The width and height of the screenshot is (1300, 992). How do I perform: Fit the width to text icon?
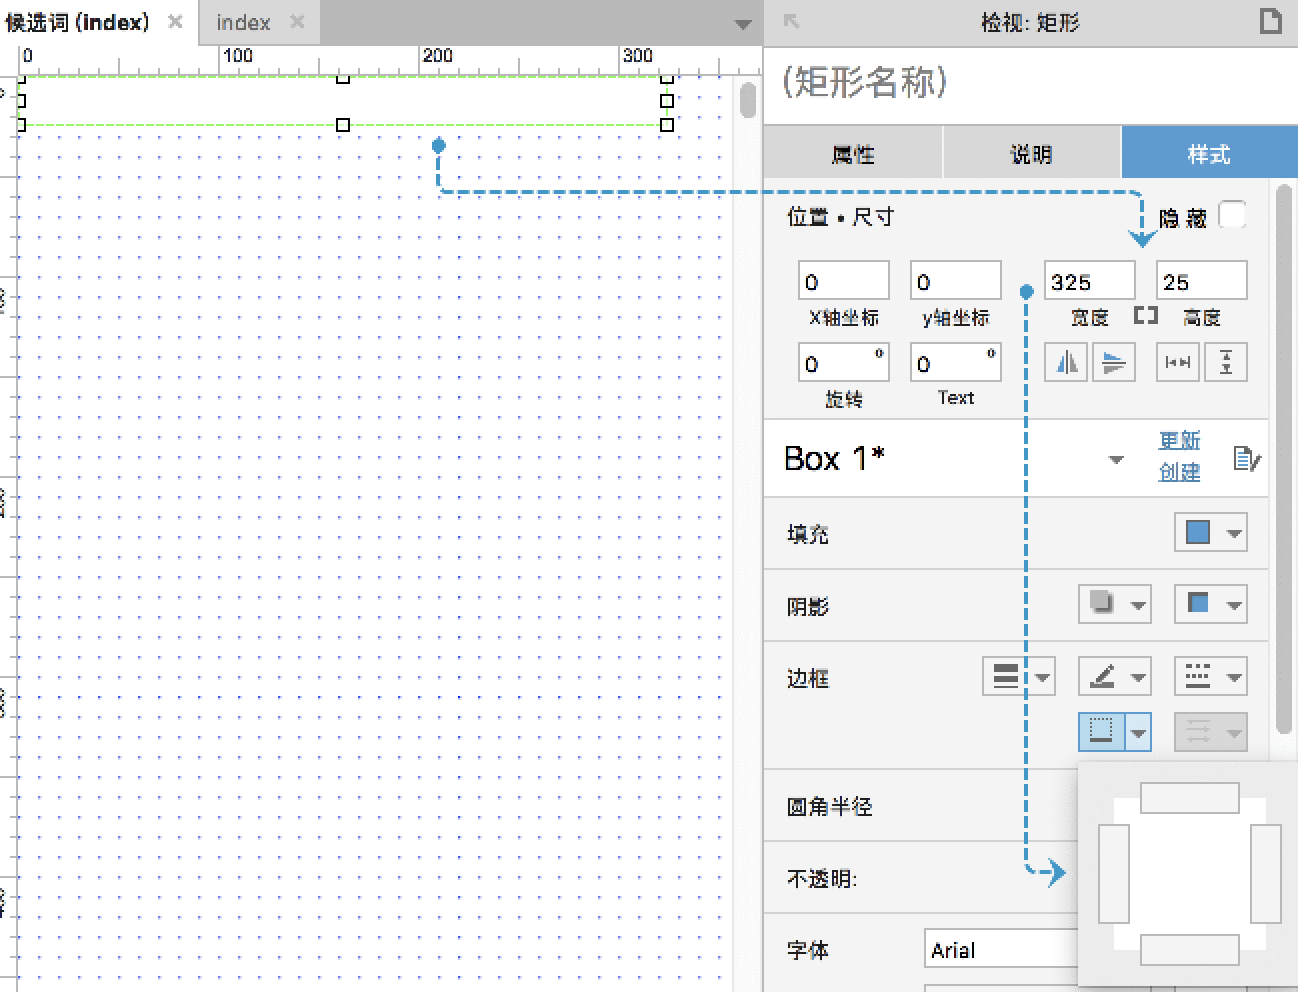pos(1178,362)
